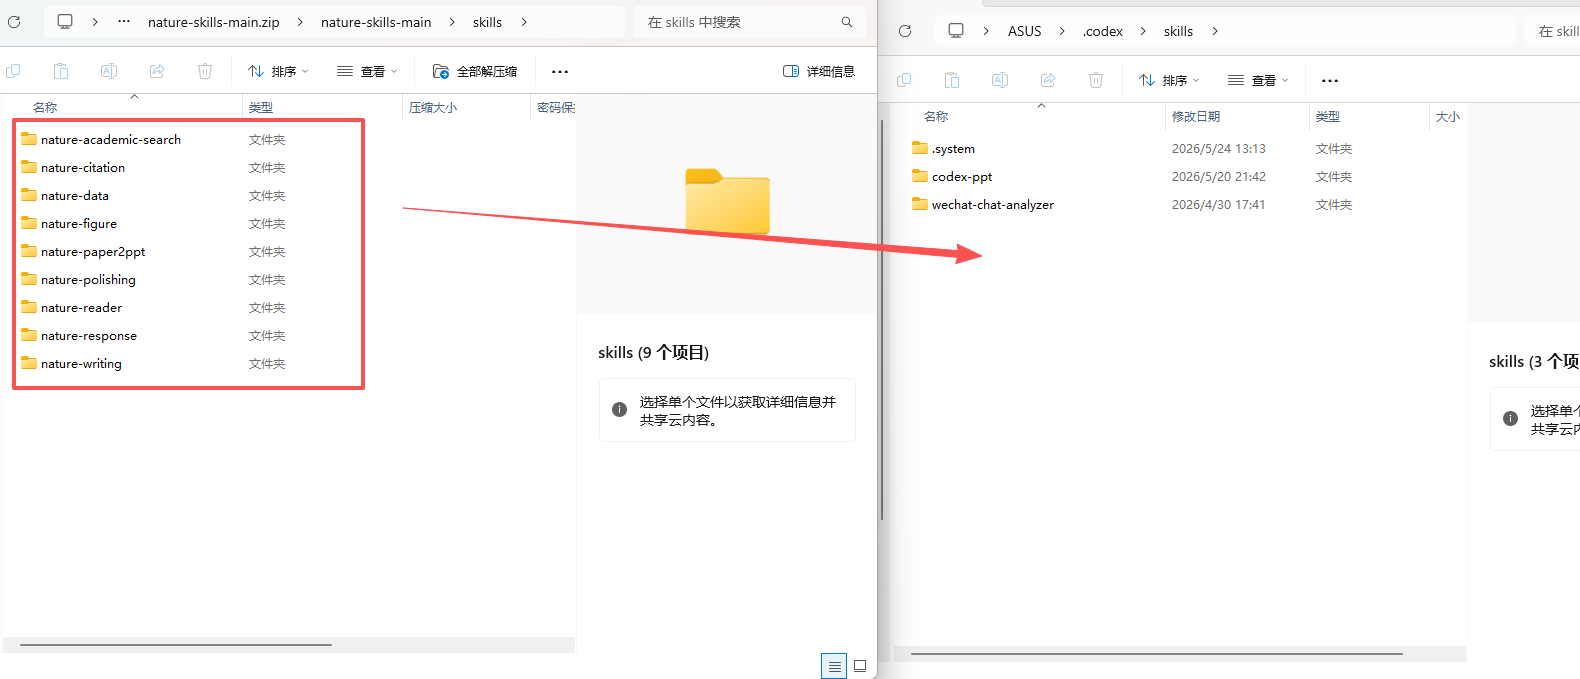The width and height of the screenshot is (1580, 679).
Task: Toggle the 详细信息 details pane in left window
Action: pyautogui.click(x=819, y=71)
